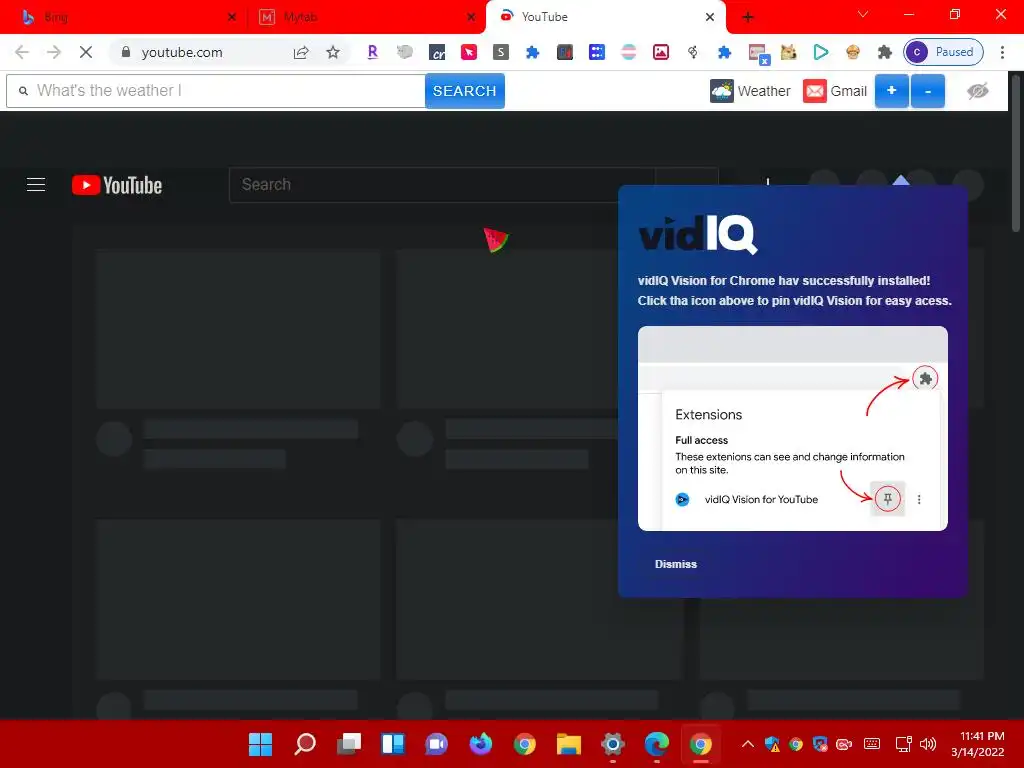The image size is (1024, 768).
Task: Open Chrome's three-dot menu
Action: tap(1002, 52)
